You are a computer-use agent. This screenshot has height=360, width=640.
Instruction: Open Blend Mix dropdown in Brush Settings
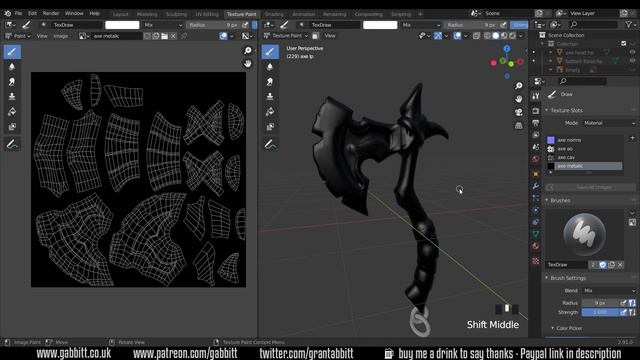[609, 291]
